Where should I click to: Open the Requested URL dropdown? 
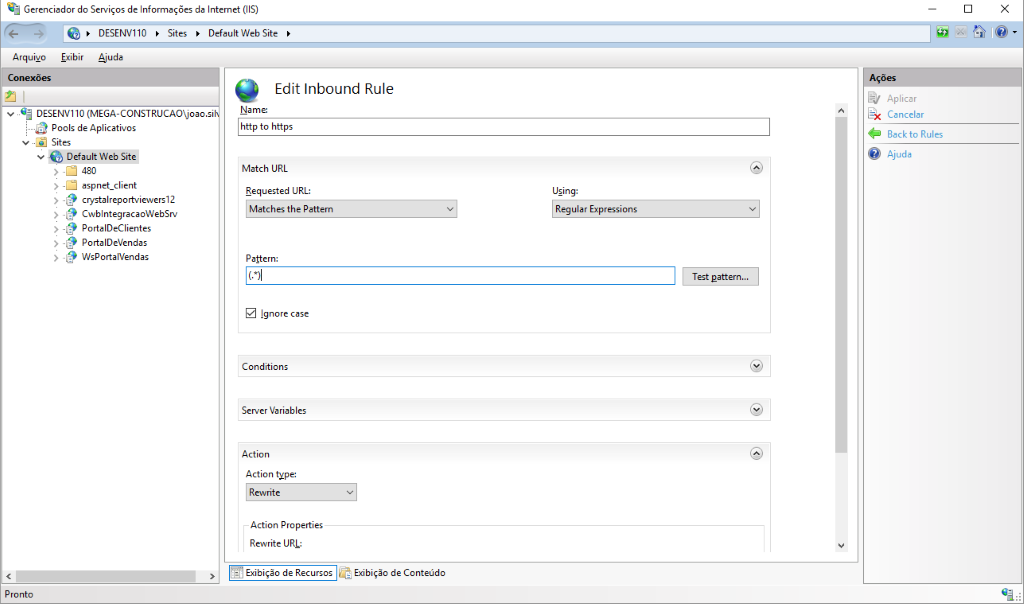click(x=351, y=209)
